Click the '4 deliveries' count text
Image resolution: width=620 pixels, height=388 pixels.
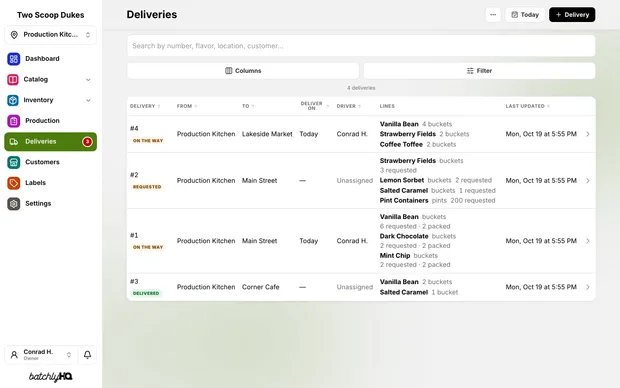pyautogui.click(x=361, y=88)
